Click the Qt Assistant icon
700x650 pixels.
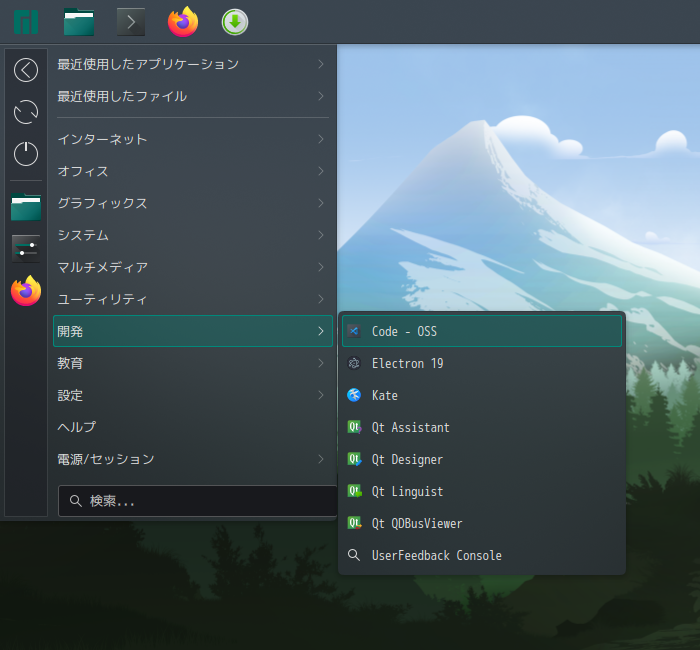[354, 427]
